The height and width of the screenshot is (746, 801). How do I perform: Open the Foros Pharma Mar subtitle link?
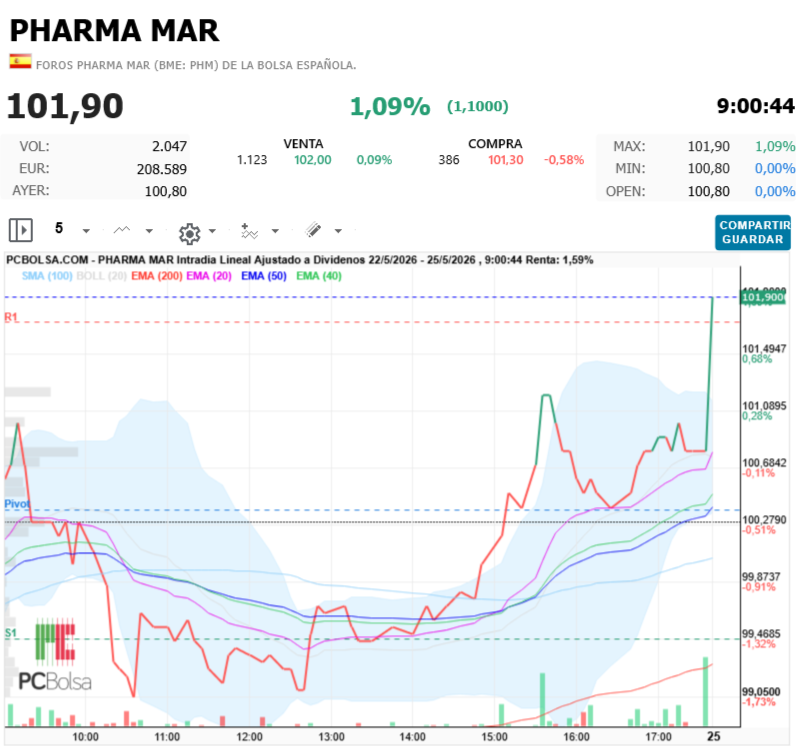pos(196,65)
